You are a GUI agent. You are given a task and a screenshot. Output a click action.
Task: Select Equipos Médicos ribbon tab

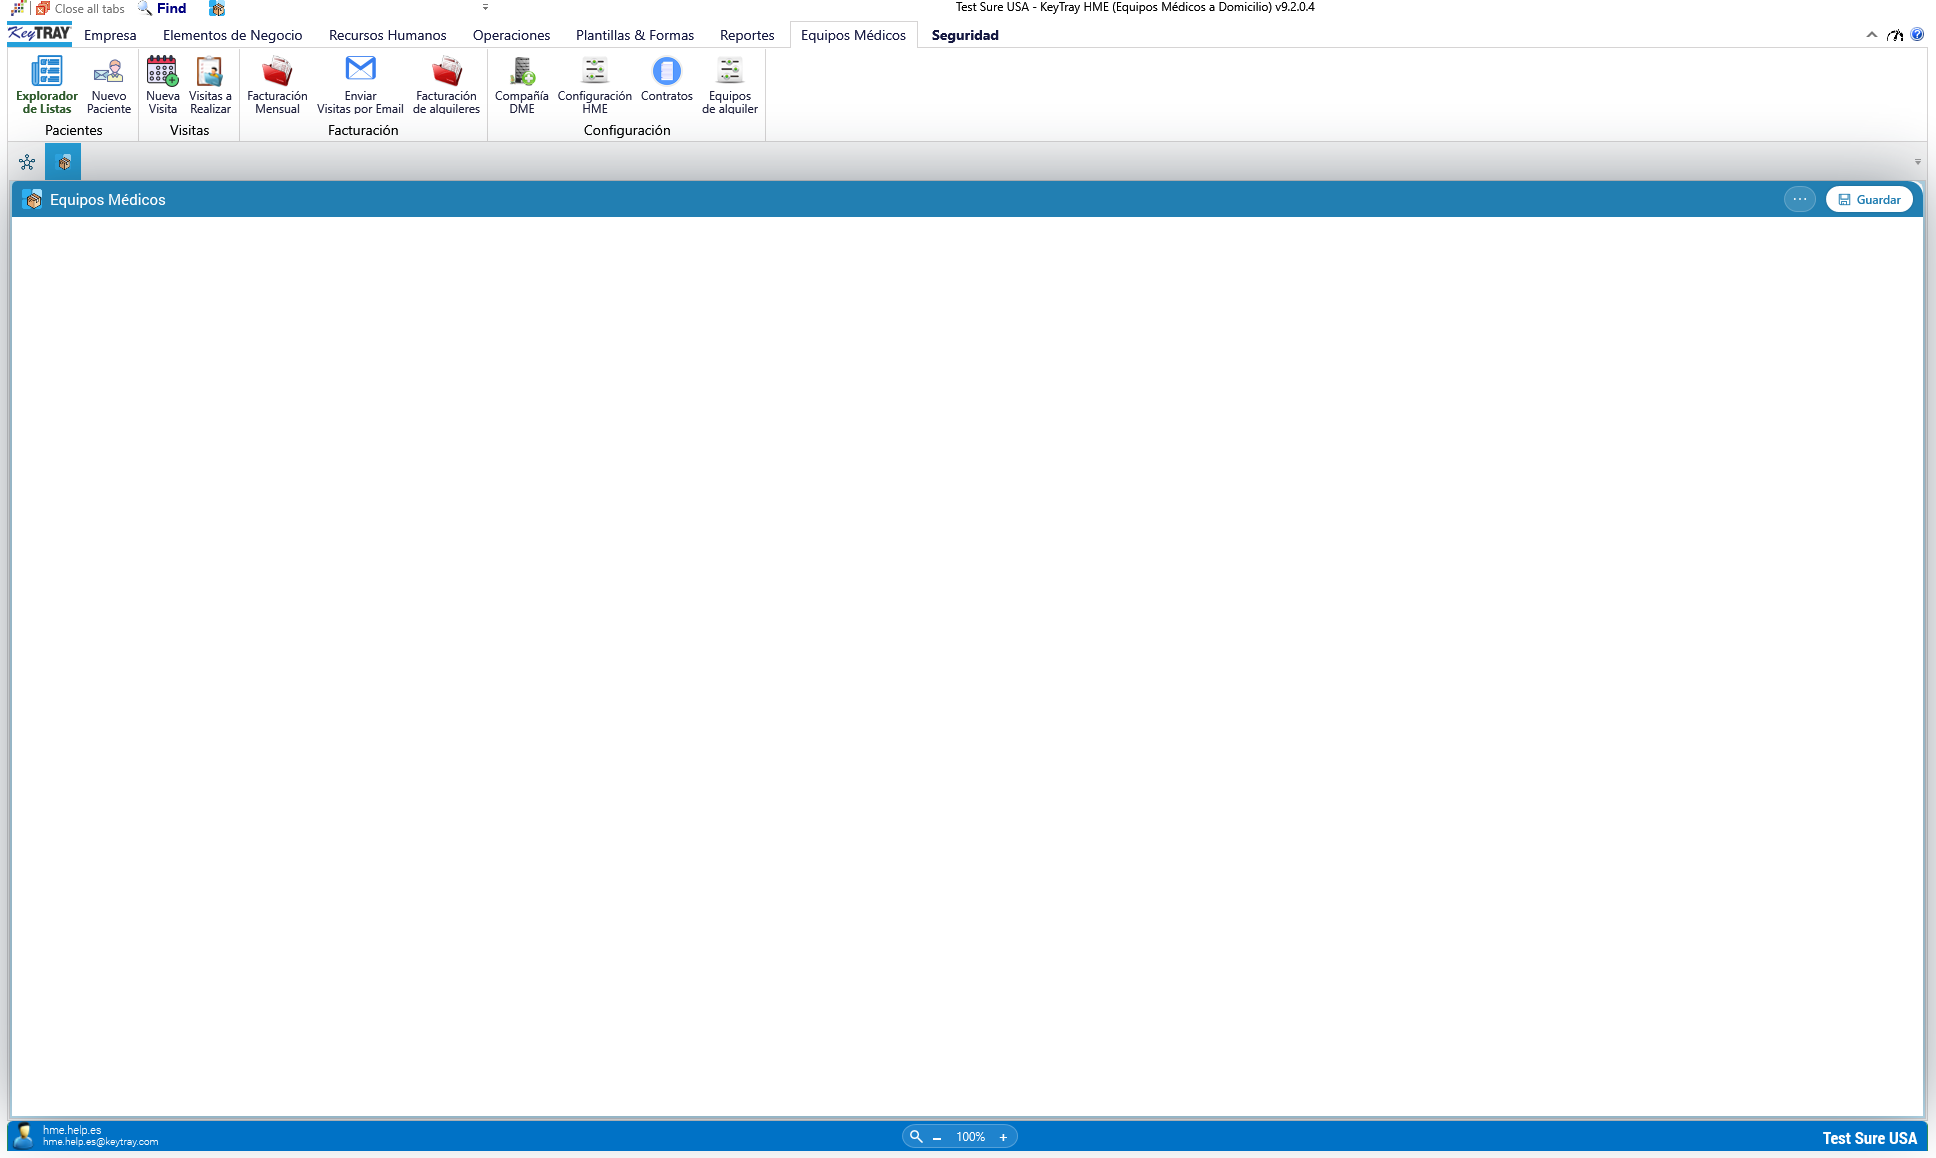(x=853, y=35)
